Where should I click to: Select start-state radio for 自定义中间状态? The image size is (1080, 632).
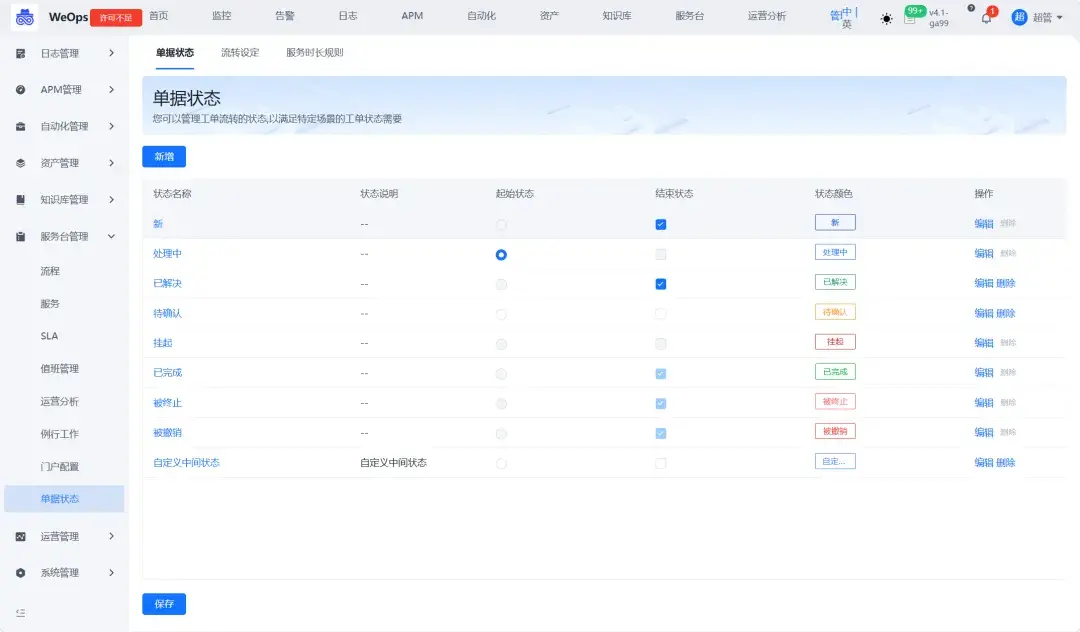point(501,463)
